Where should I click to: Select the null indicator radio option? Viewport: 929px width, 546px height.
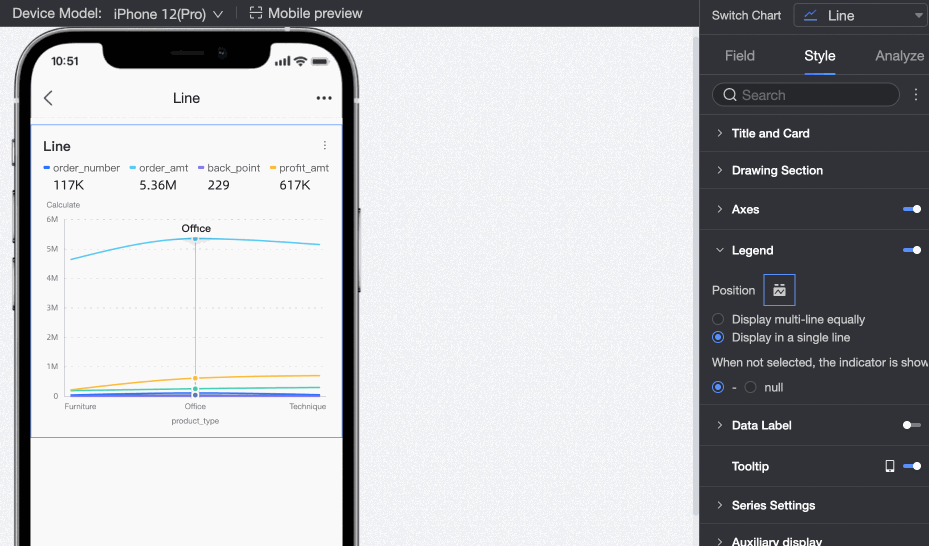click(x=751, y=387)
